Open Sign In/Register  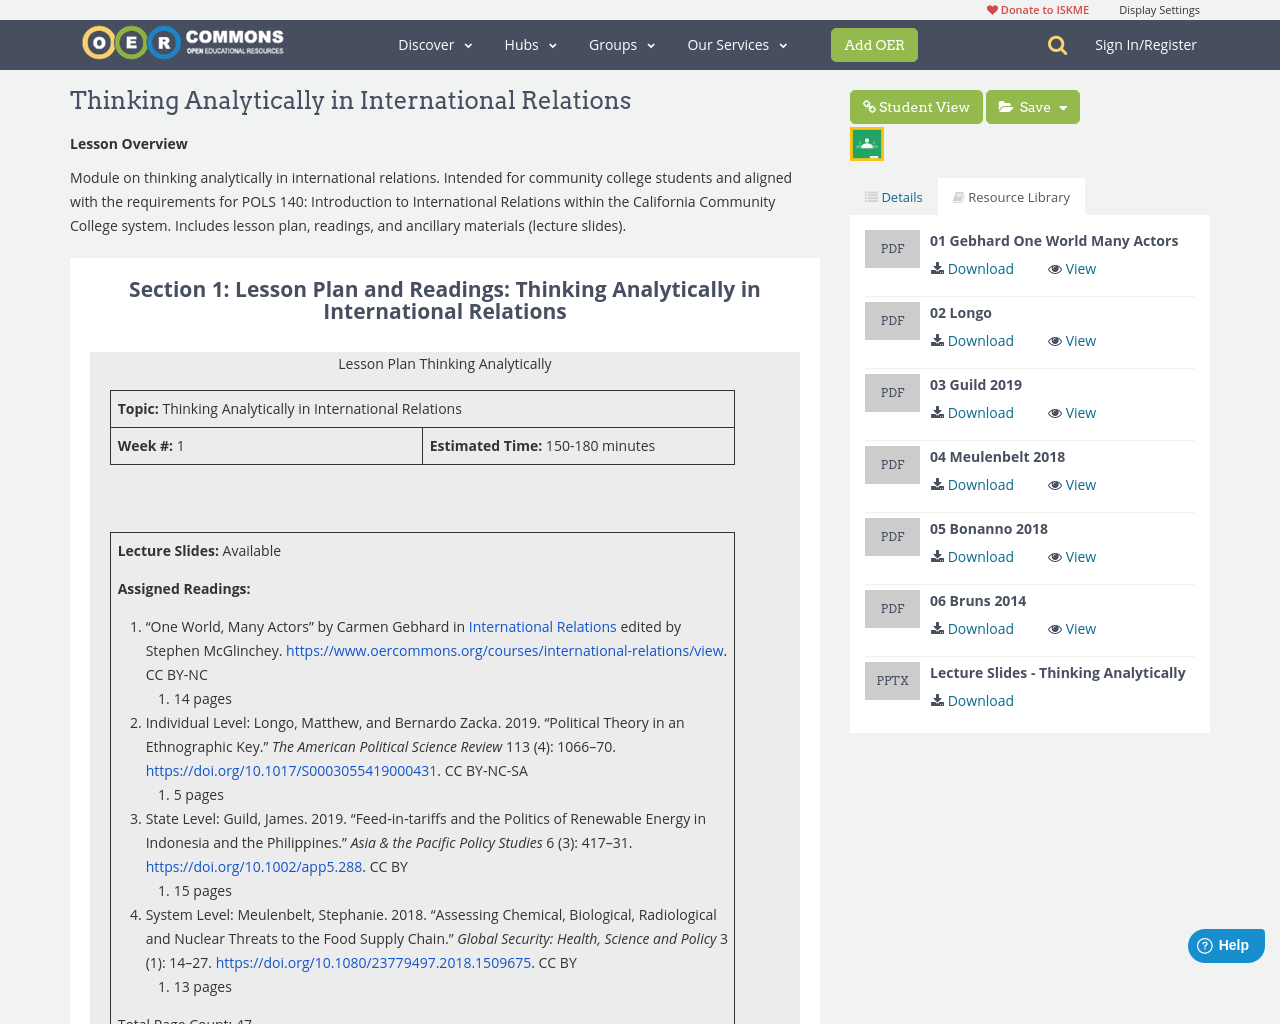(x=1146, y=44)
